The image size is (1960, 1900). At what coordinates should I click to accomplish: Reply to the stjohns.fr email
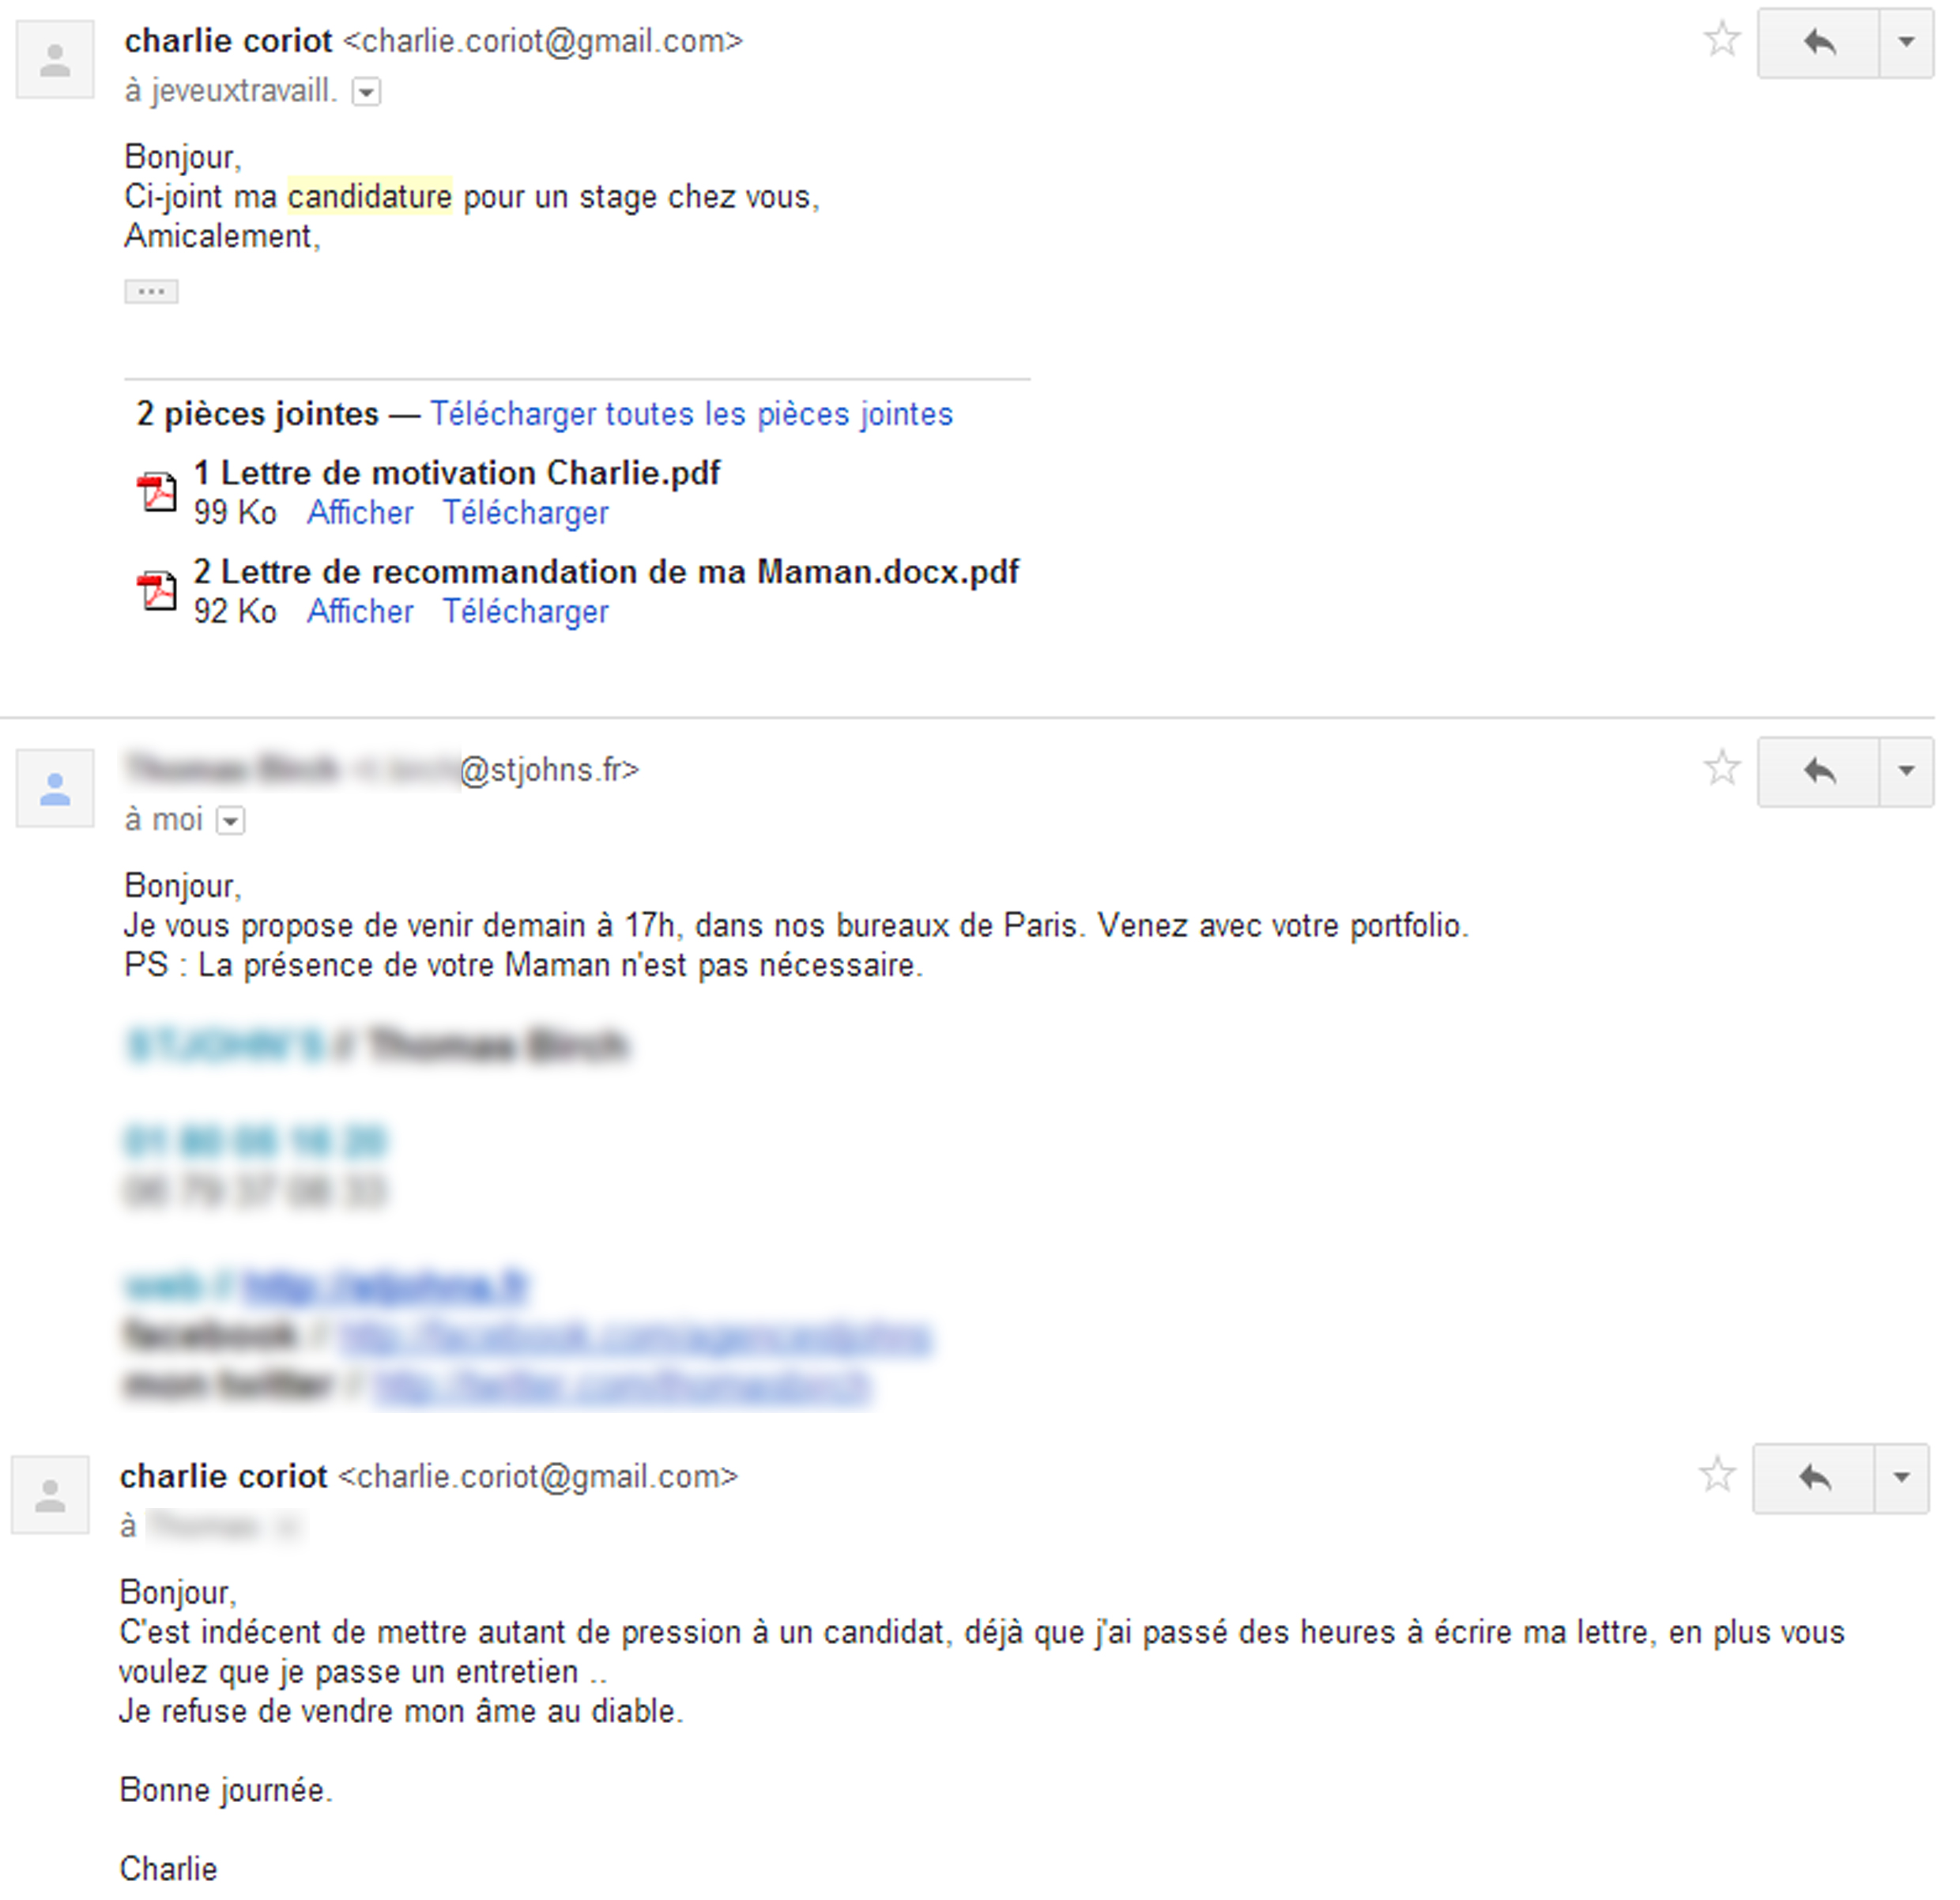click(x=1818, y=771)
